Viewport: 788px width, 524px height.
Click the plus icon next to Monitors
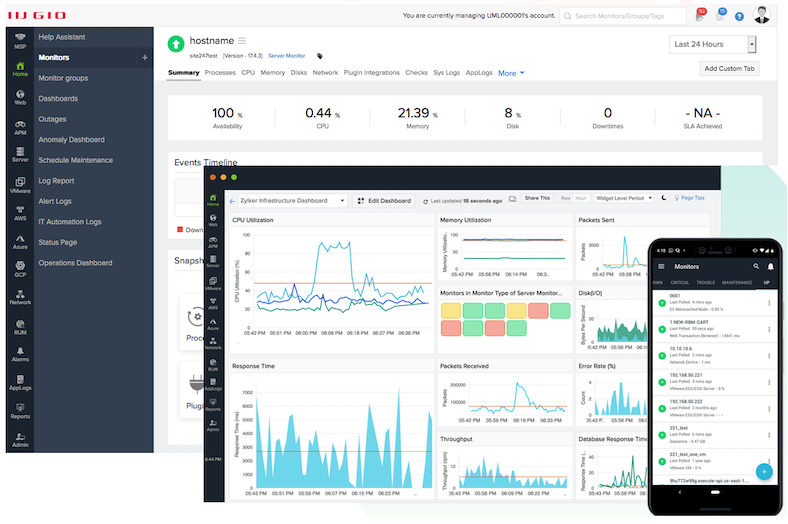[145, 58]
